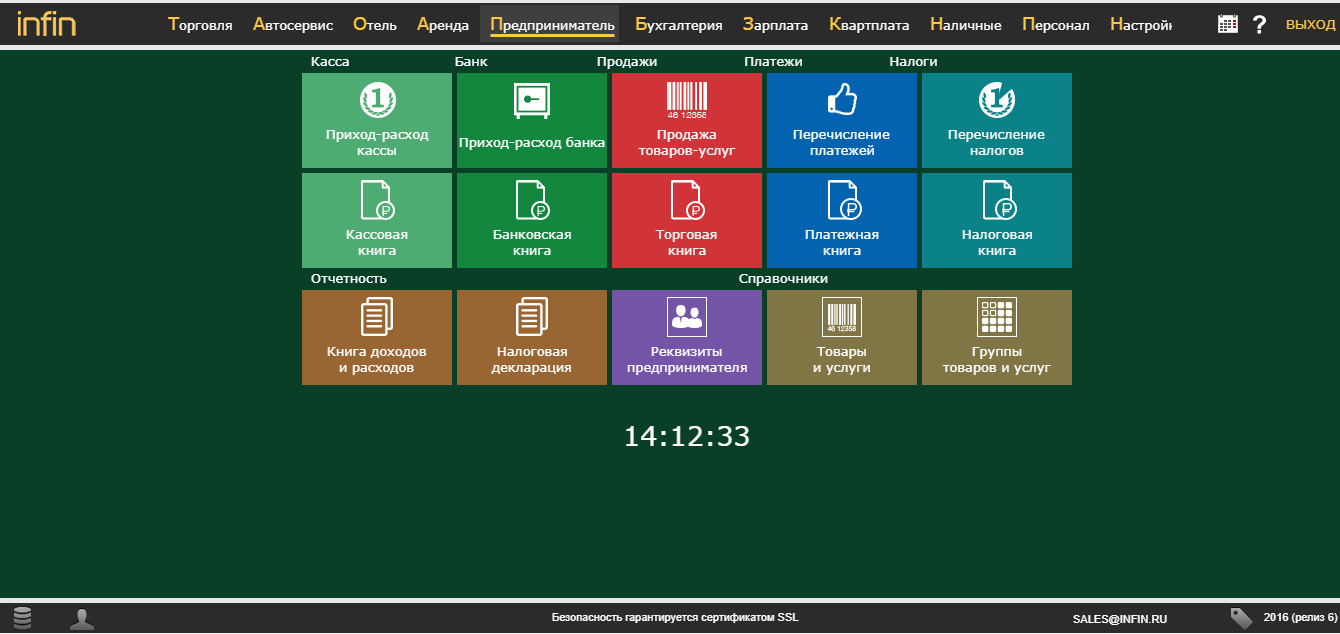The image size is (1340, 634).
Task: Open Реквизиты предпринимателя tile
Action: [687, 337]
